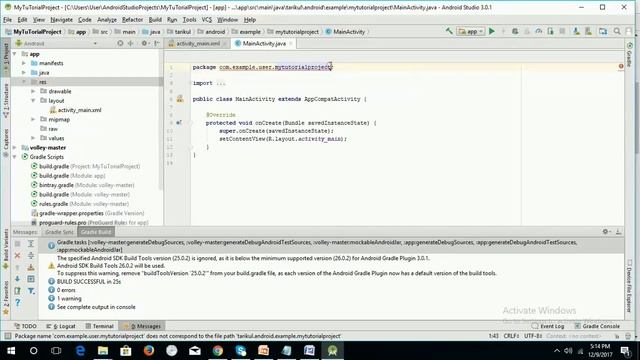640x360 pixels.
Task: Open the app run configuration dropdown
Action: pos(471,31)
